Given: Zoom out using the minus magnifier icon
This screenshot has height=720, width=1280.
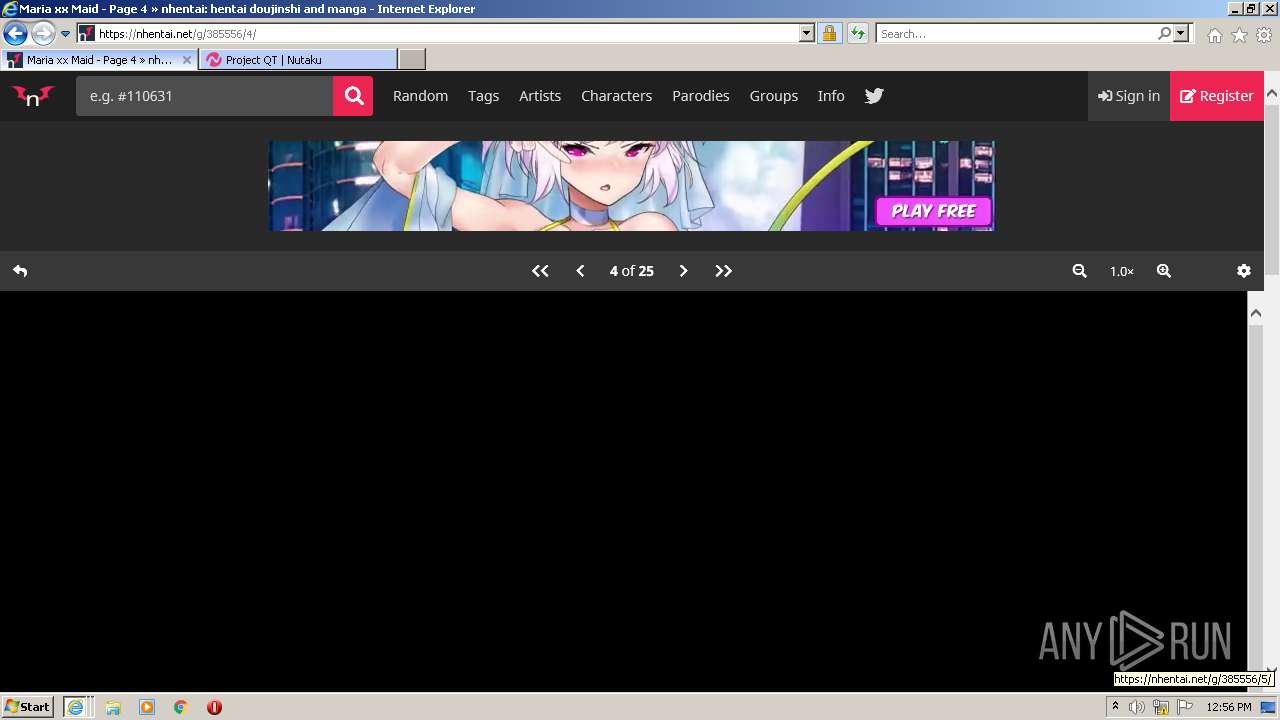Looking at the screenshot, I should pos(1079,271).
